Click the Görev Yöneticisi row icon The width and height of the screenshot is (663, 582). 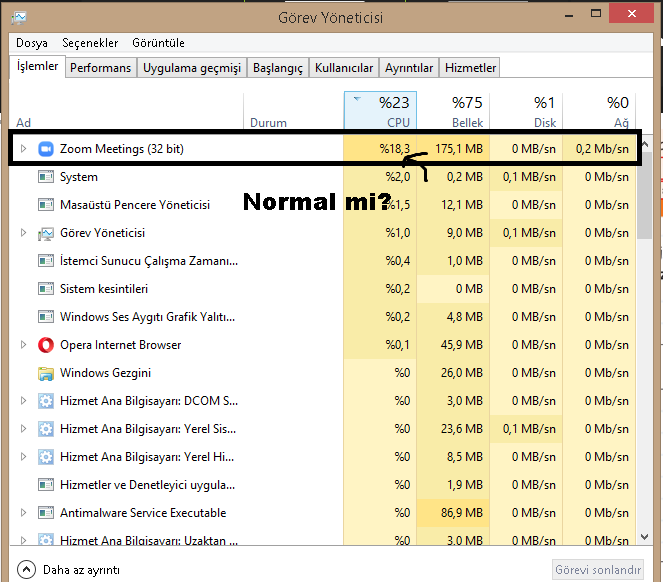(46, 233)
